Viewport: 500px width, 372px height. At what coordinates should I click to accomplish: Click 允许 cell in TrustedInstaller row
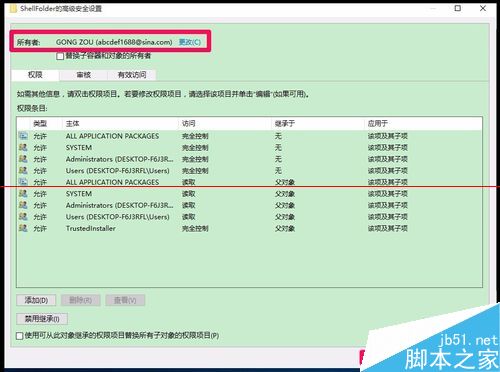(40, 228)
